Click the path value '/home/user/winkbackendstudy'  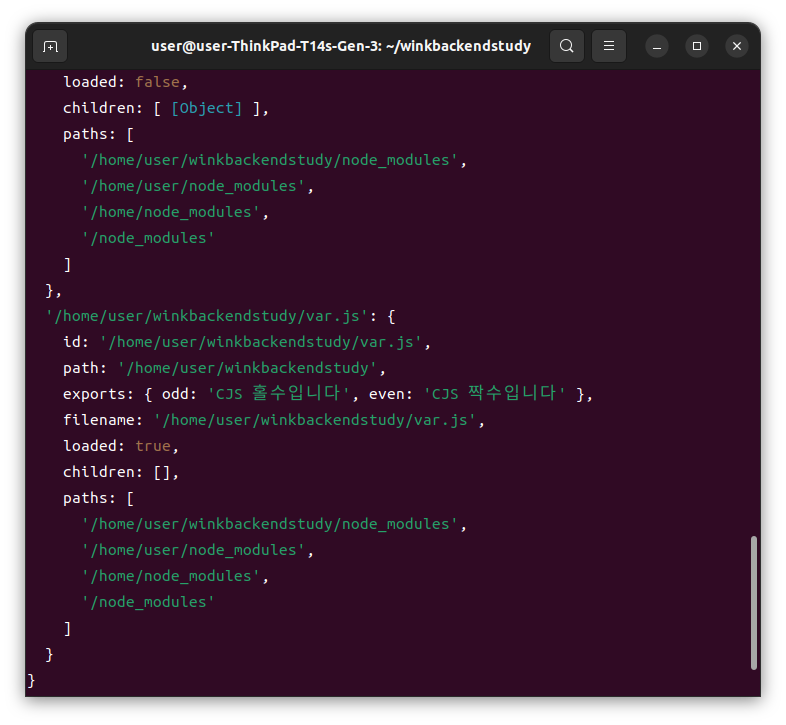click(x=247, y=368)
